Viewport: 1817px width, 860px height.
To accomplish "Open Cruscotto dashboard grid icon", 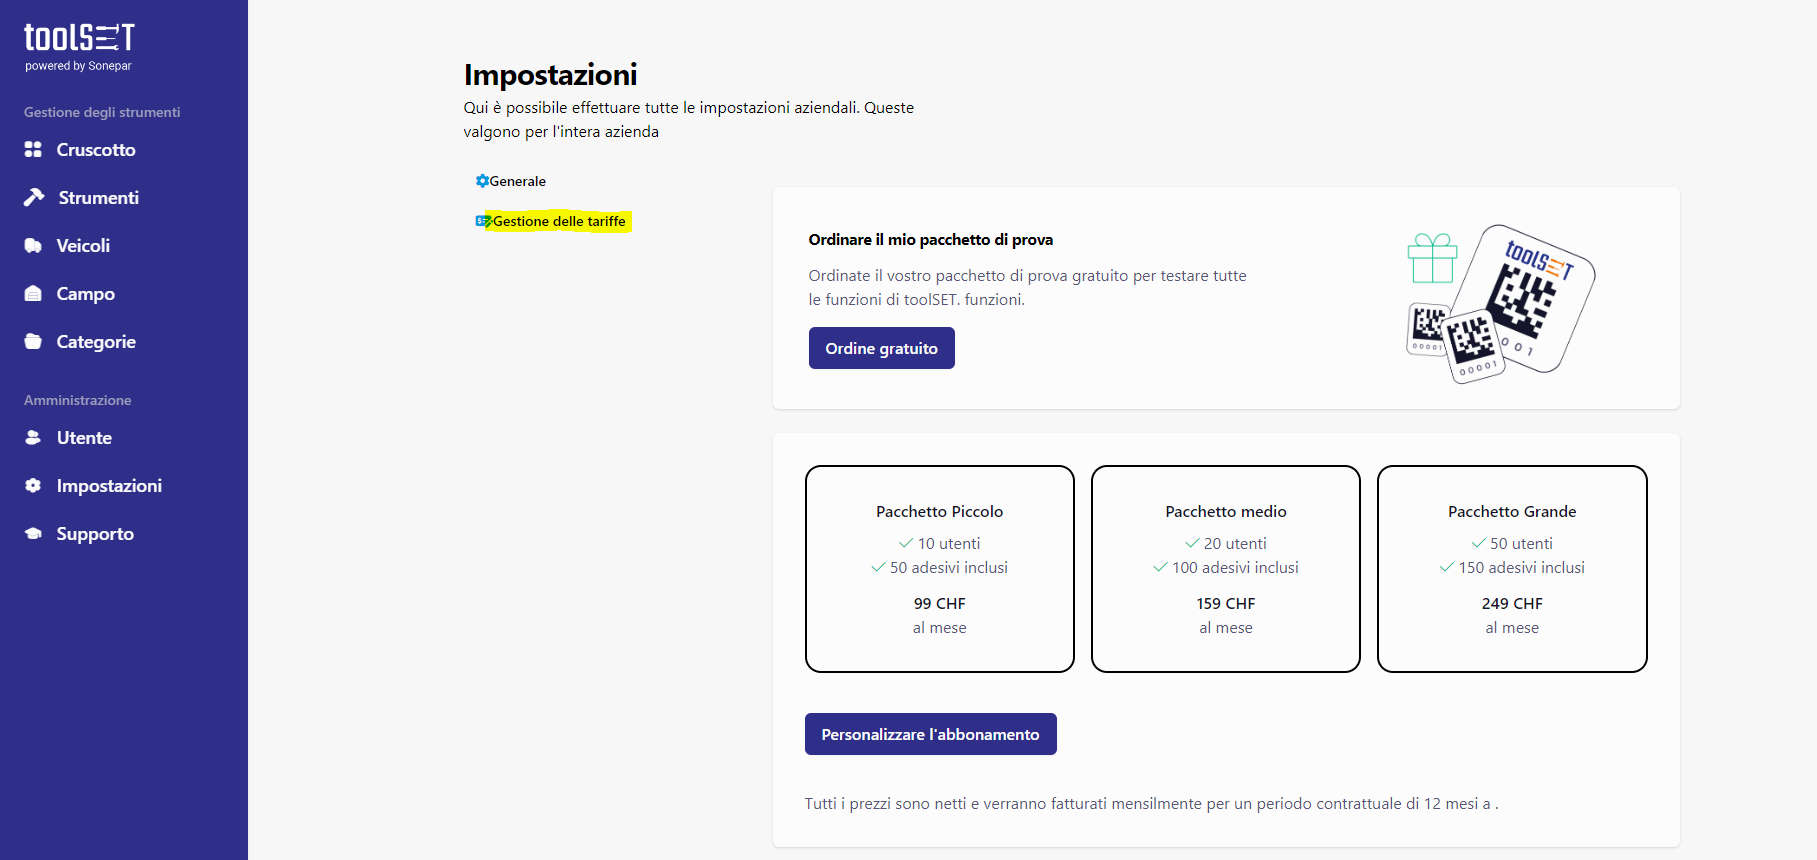I will 33,149.
